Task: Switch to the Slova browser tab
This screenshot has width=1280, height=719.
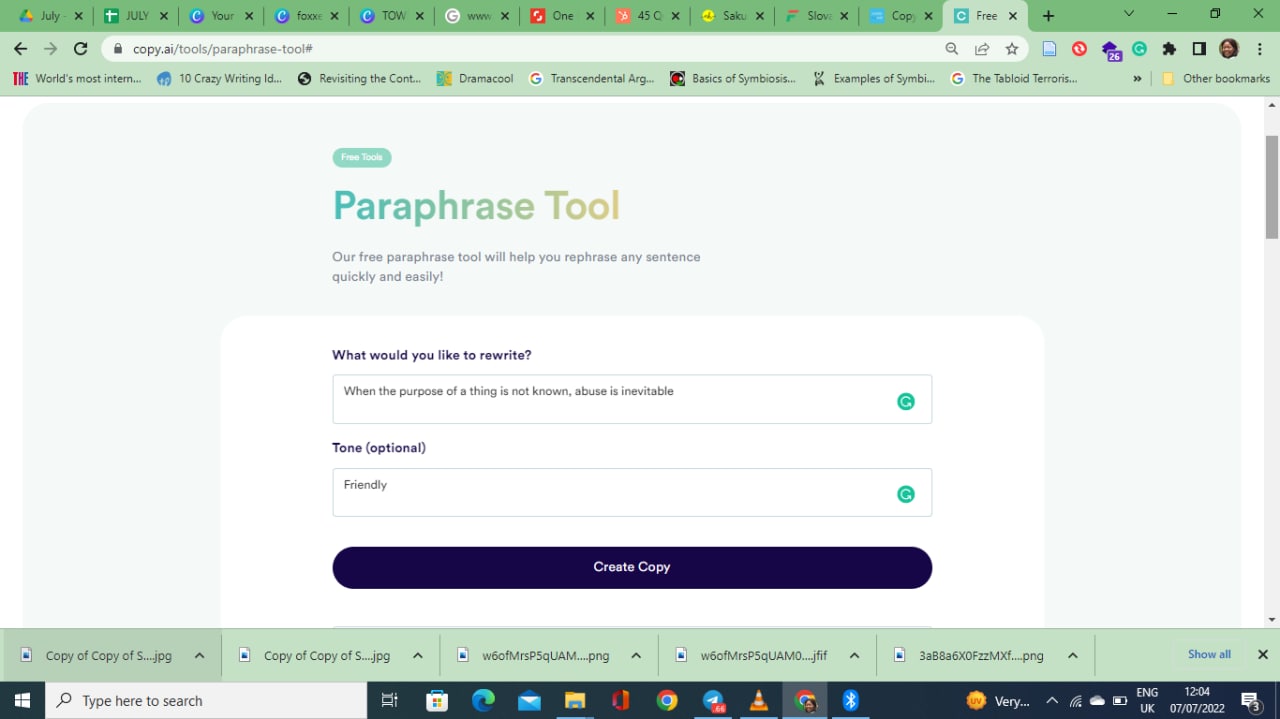Action: click(812, 16)
